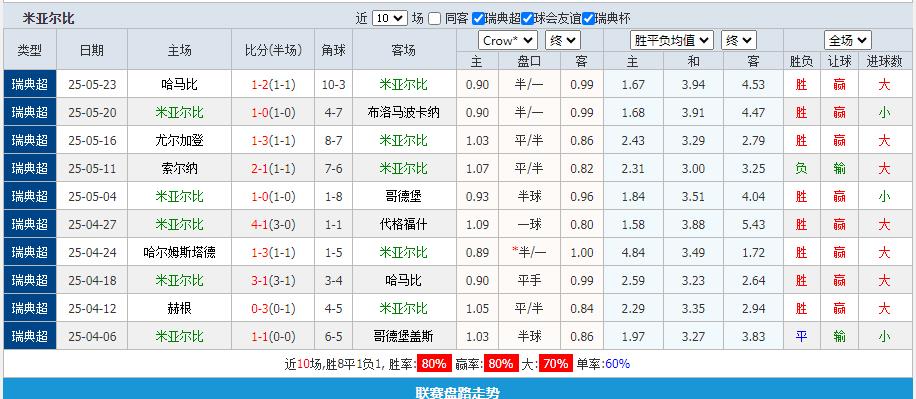Image resolution: width=916 pixels, height=399 pixels.
Task: Open 索尔纳 team link
Action: [x=179, y=169]
